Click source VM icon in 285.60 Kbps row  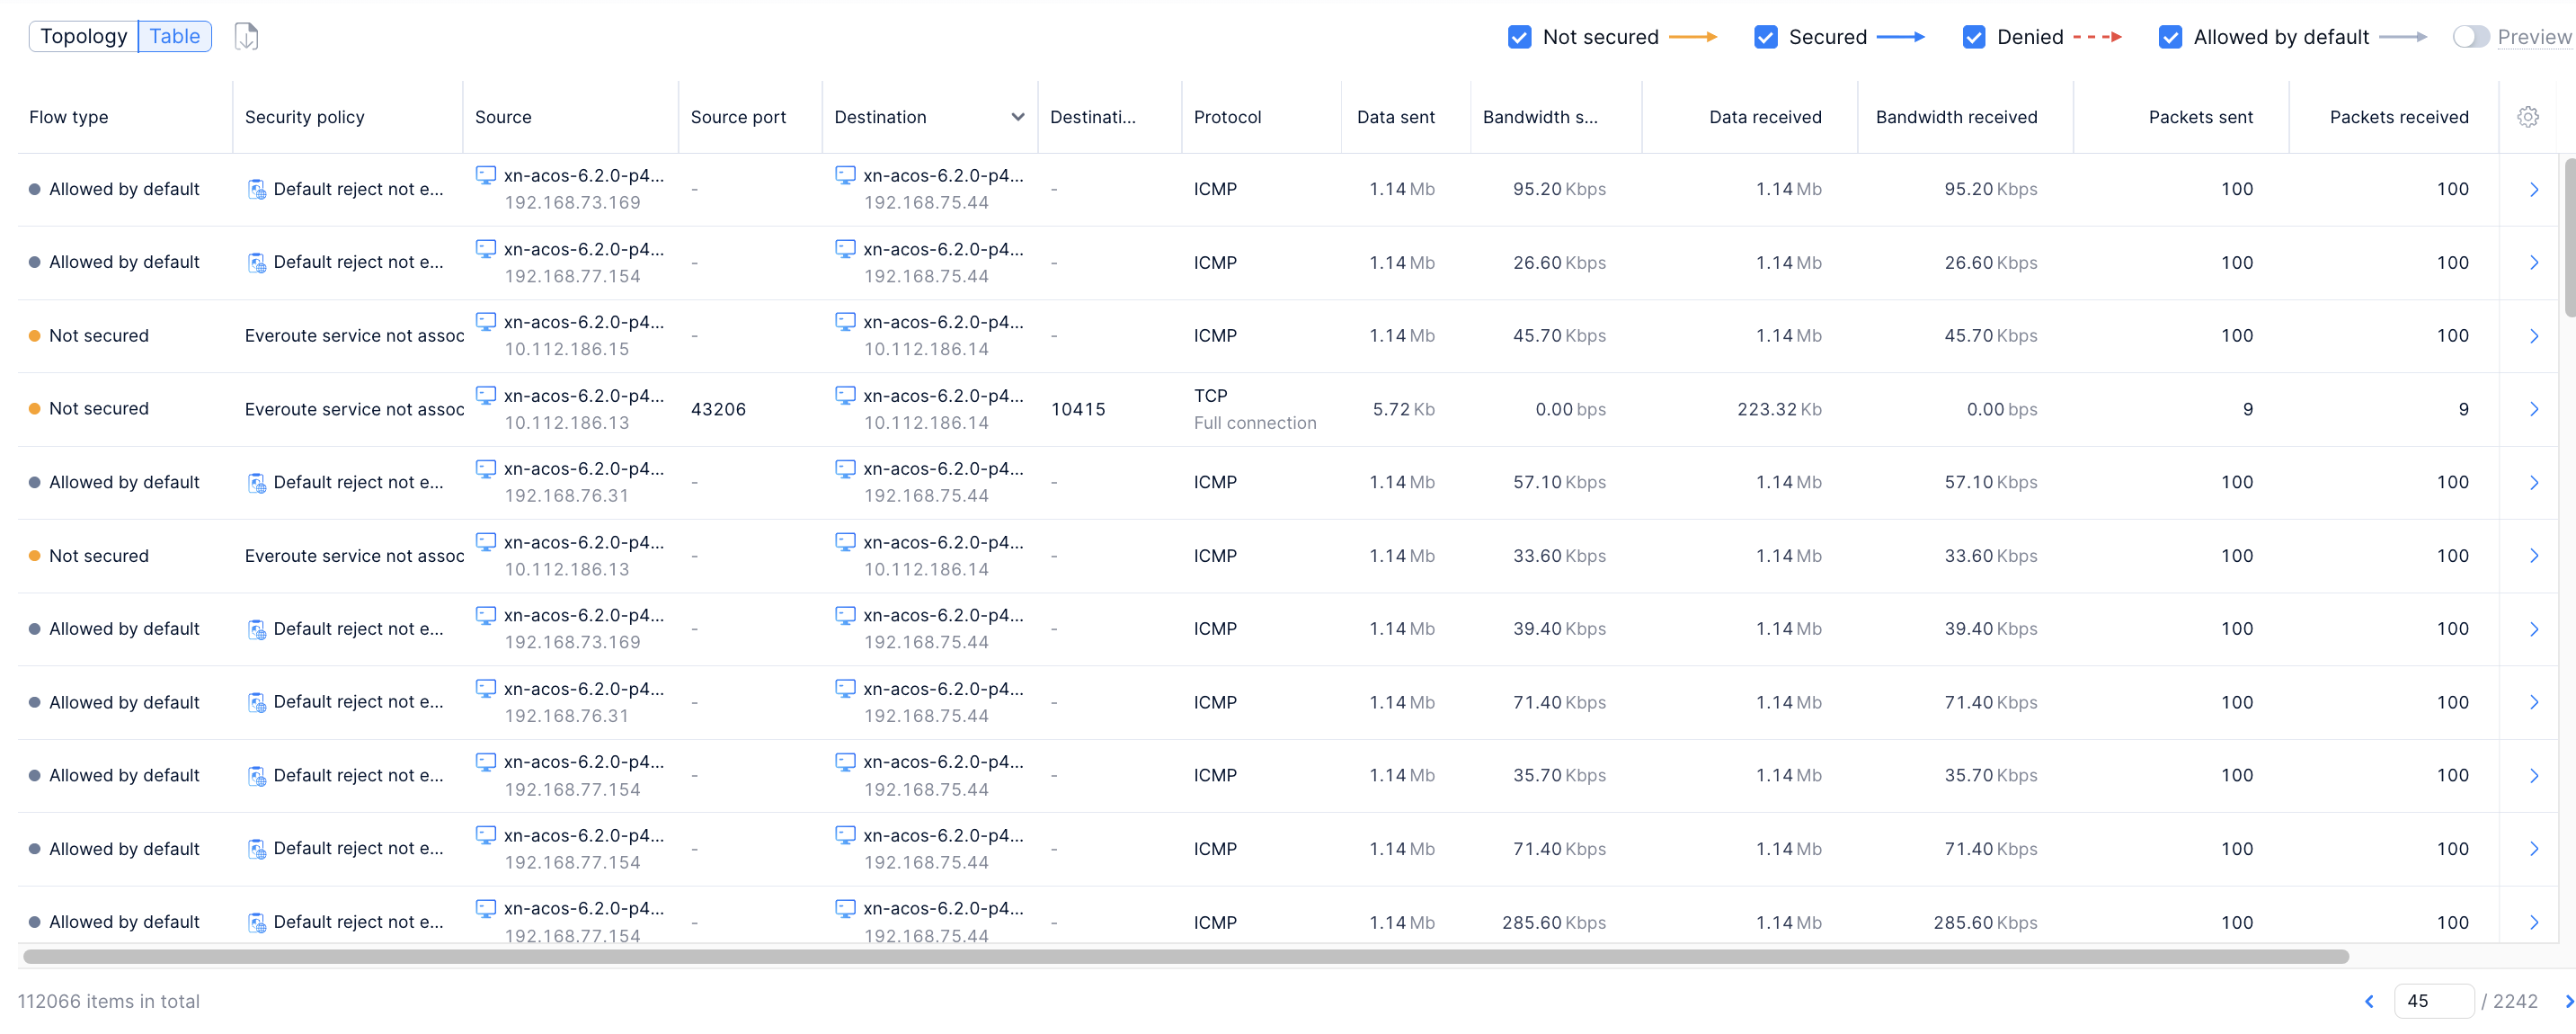coord(486,908)
